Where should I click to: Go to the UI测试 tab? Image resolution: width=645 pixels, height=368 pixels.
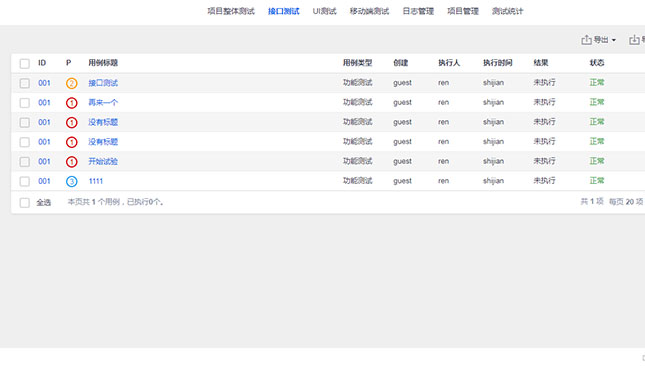[324, 11]
